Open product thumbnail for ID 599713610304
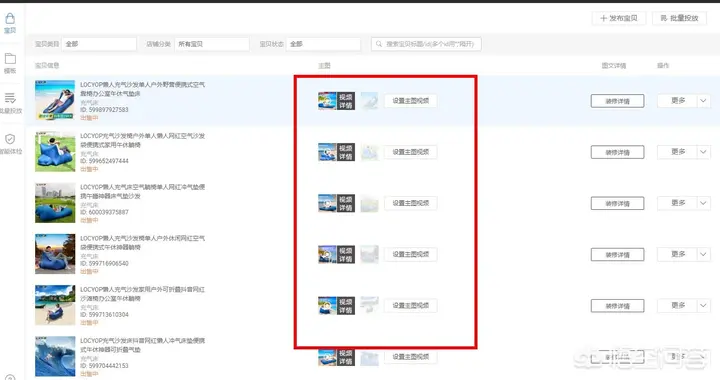 tap(55, 305)
